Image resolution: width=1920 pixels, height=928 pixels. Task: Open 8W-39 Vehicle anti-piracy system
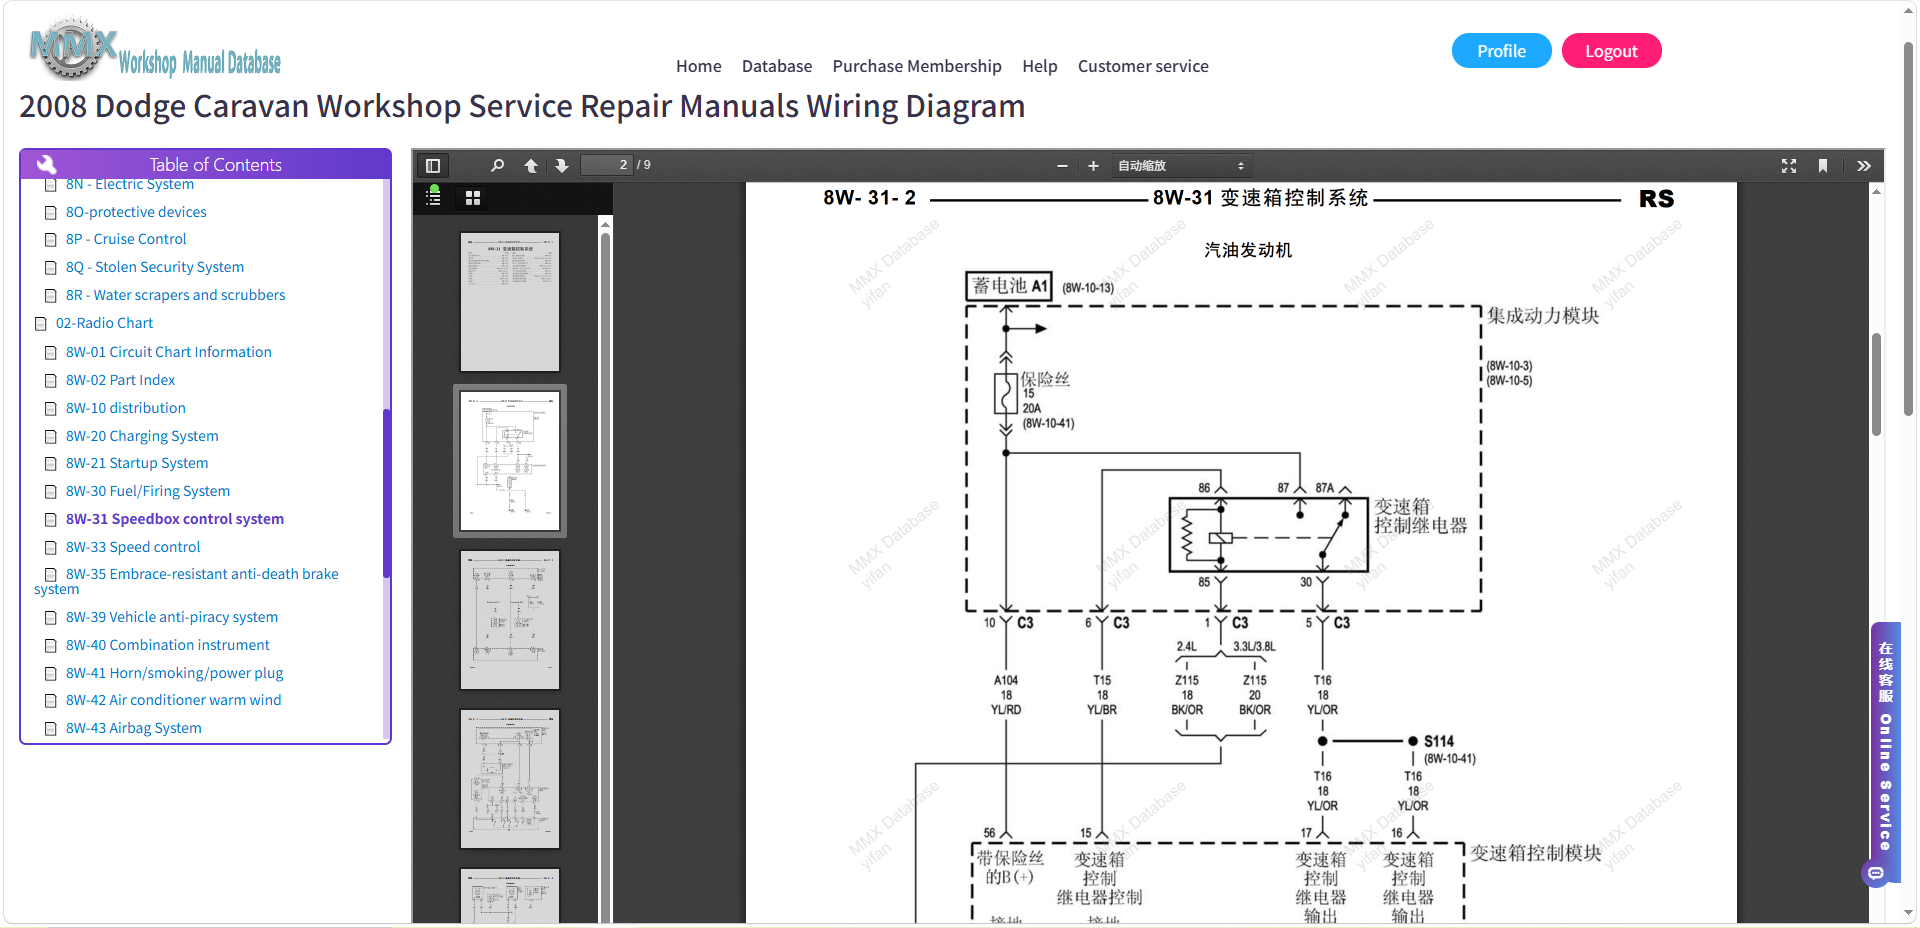[172, 617]
